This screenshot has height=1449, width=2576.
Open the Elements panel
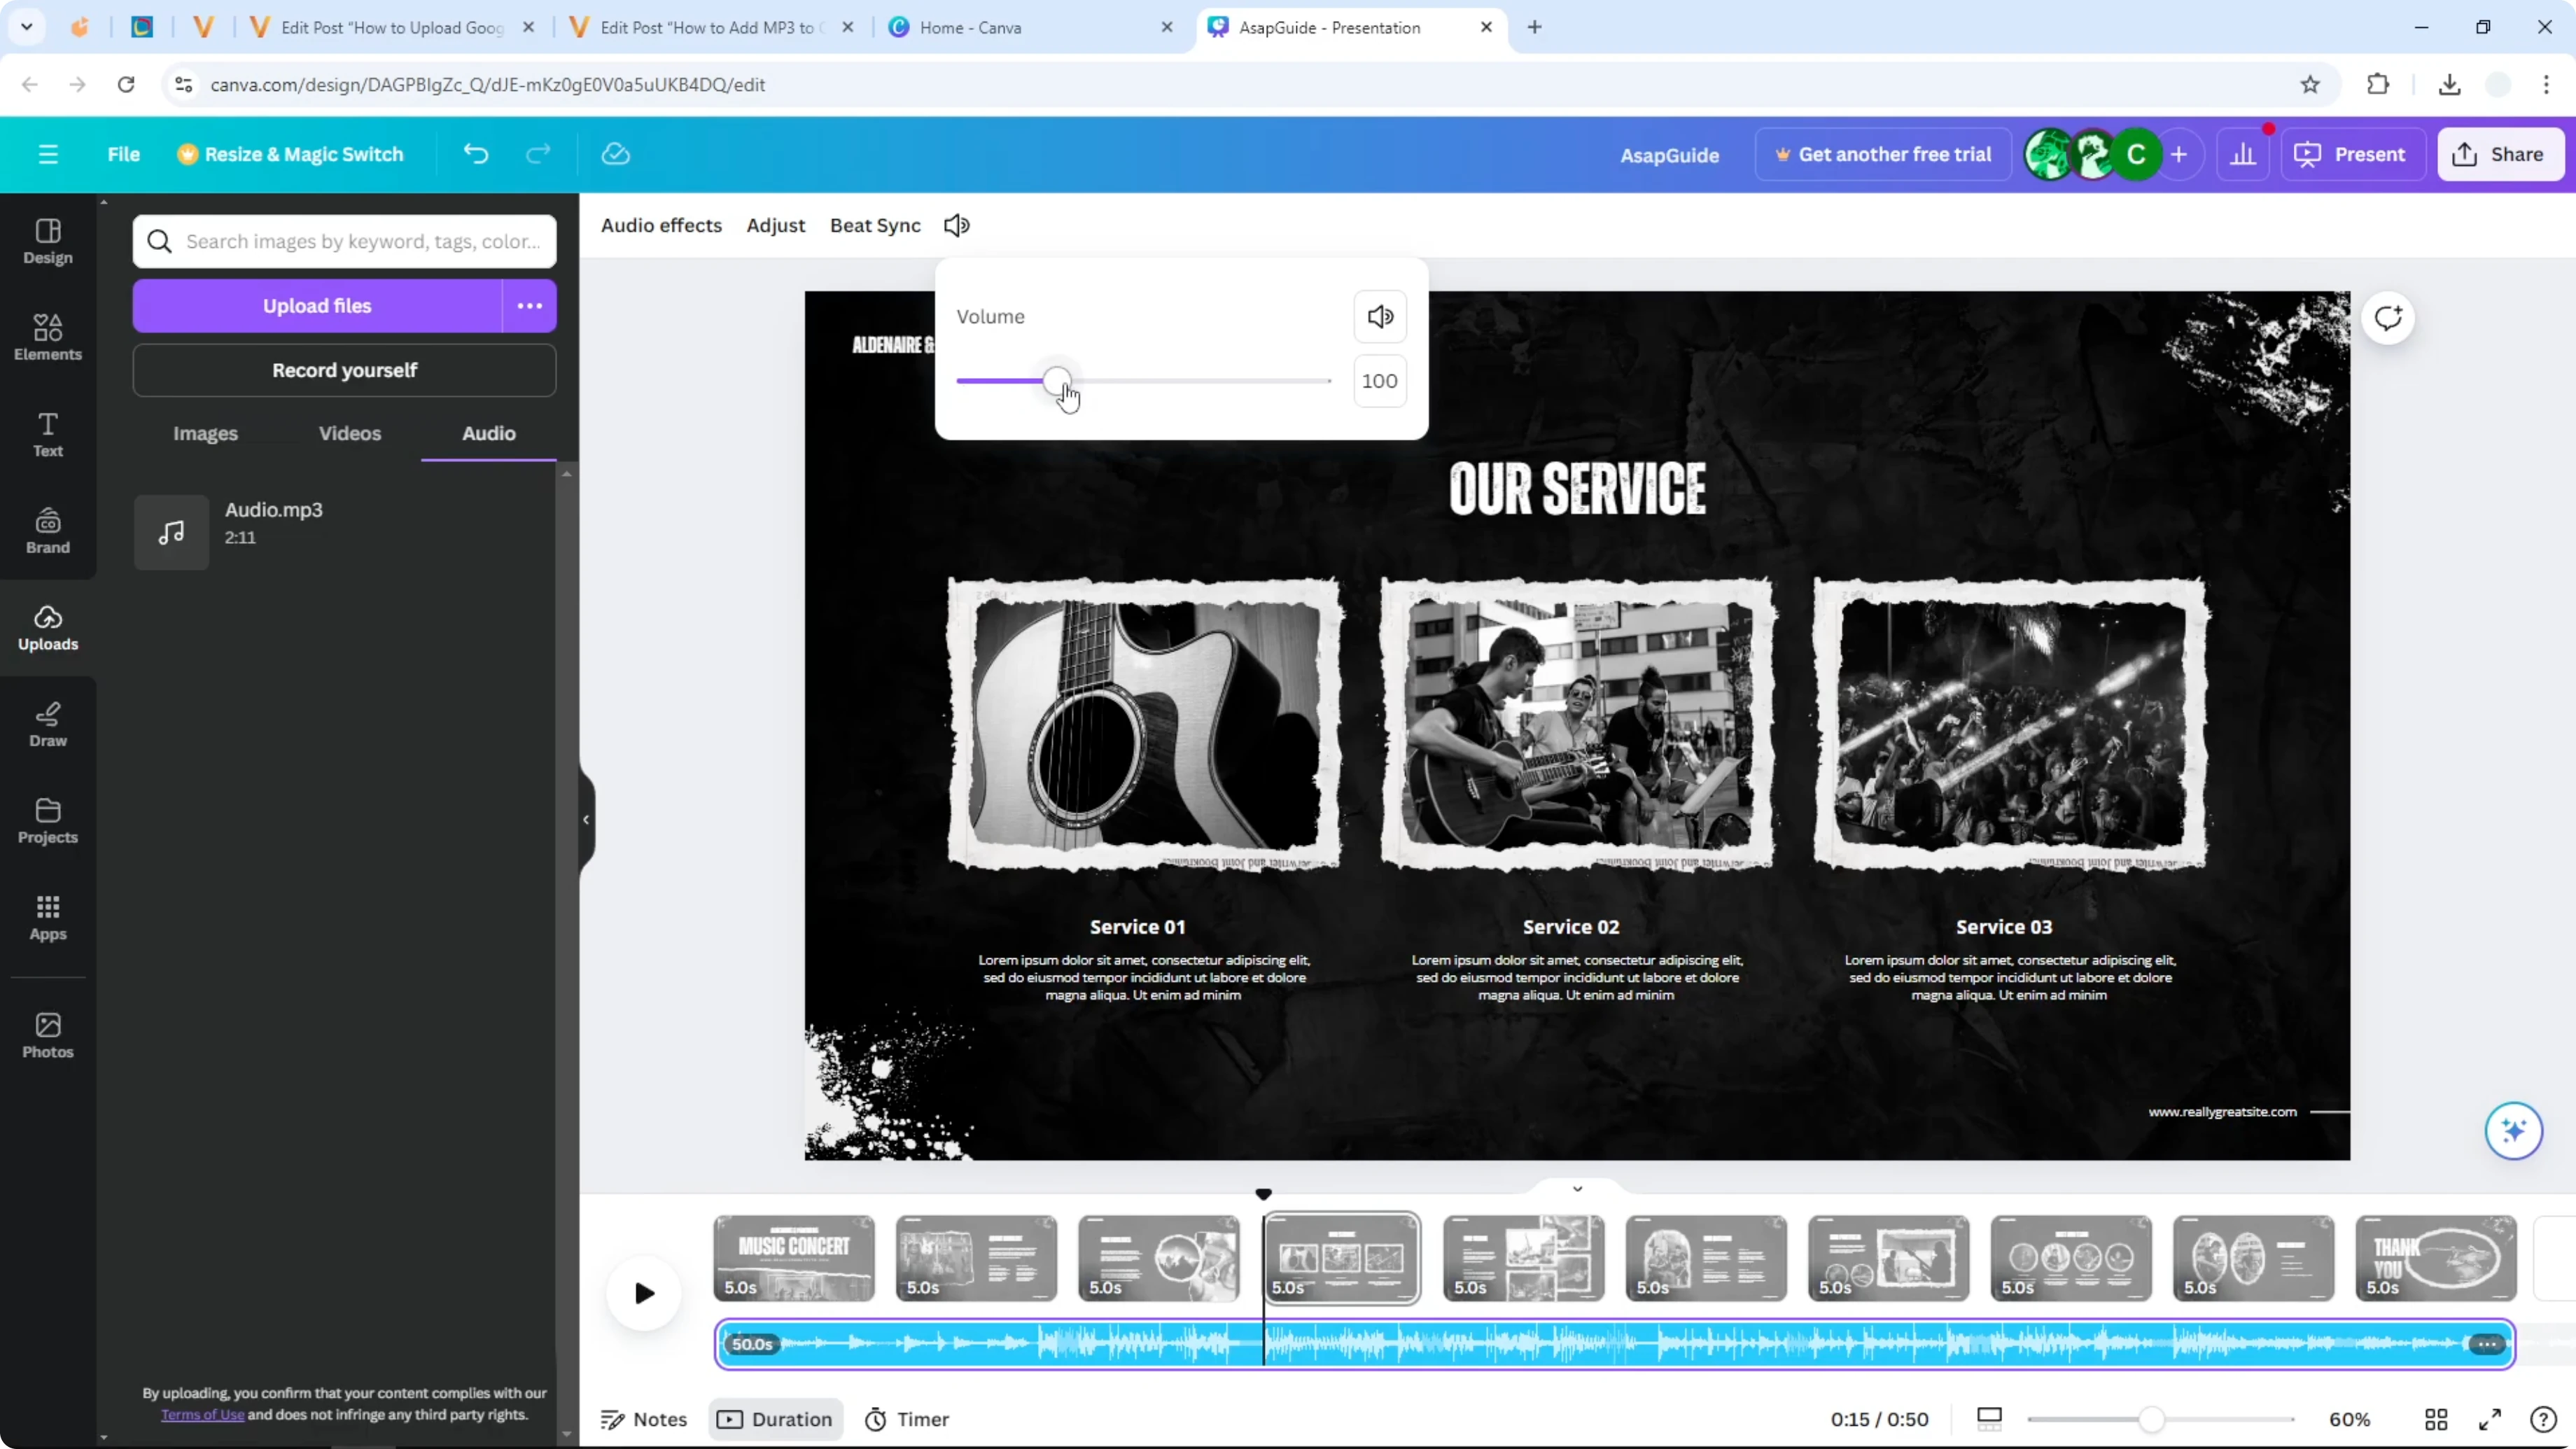point(48,338)
